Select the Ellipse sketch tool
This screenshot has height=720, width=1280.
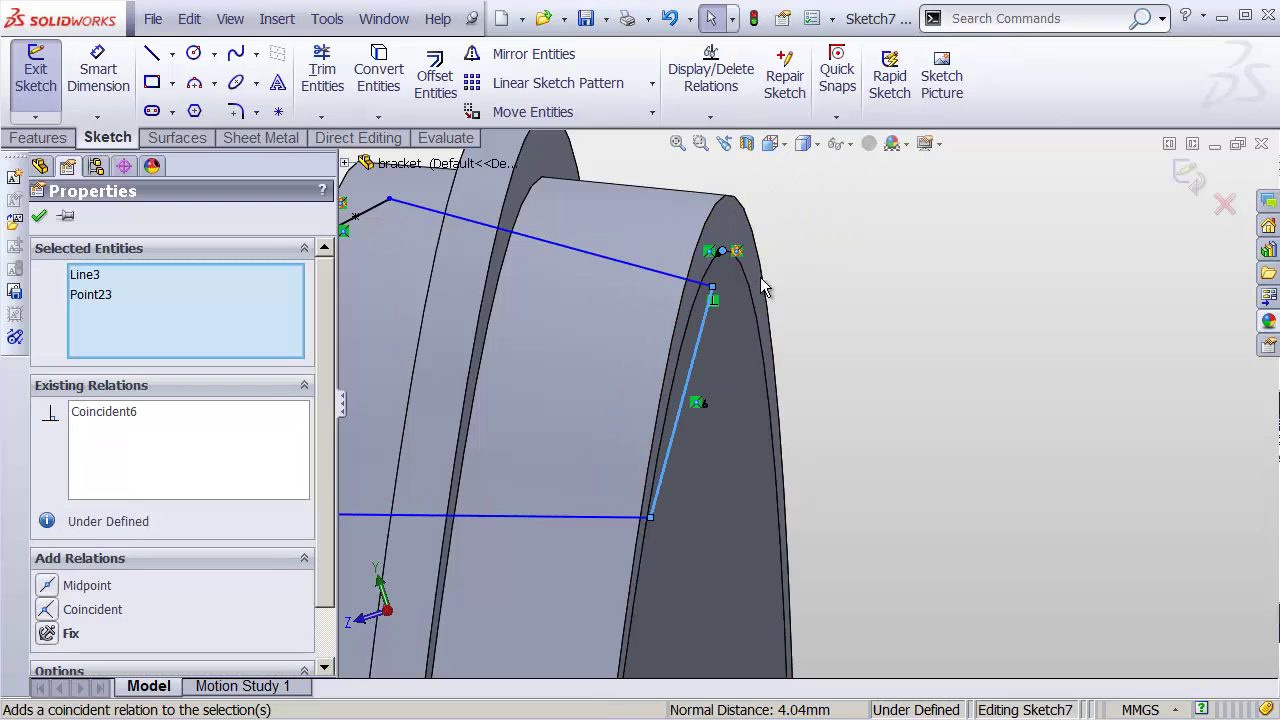point(236,83)
